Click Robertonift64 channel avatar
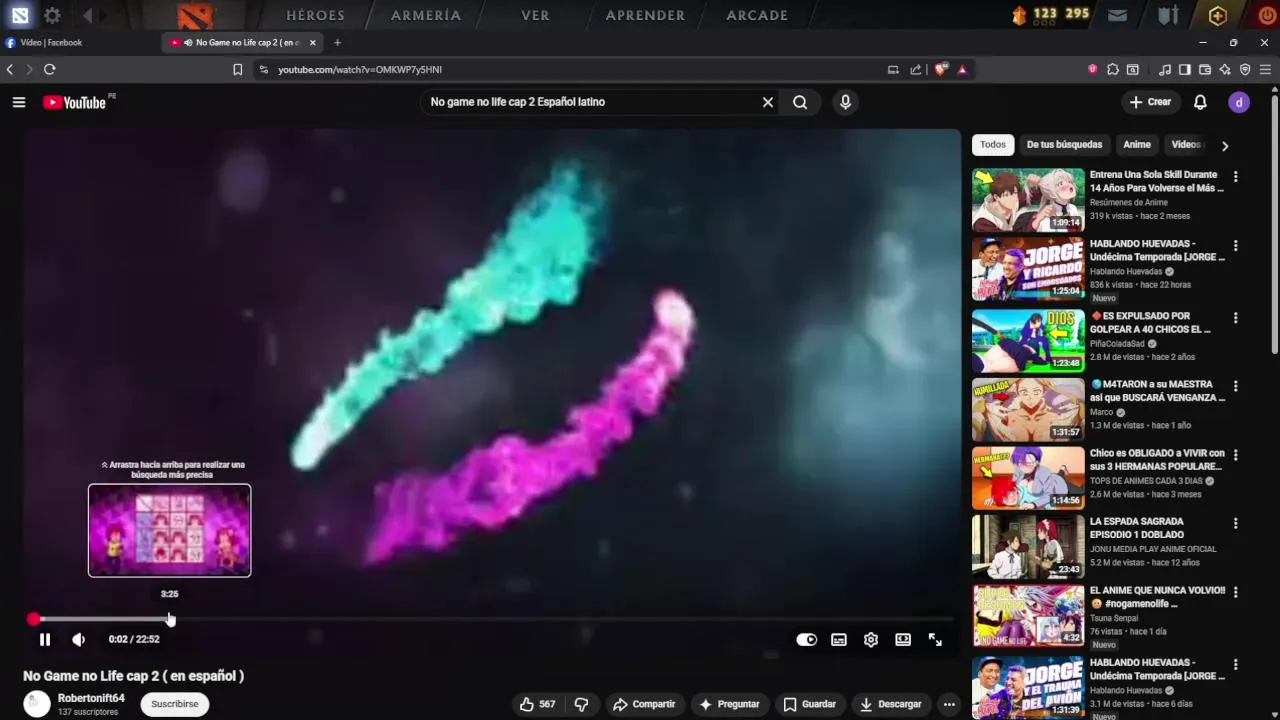The image size is (1280, 720). pos(37,704)
